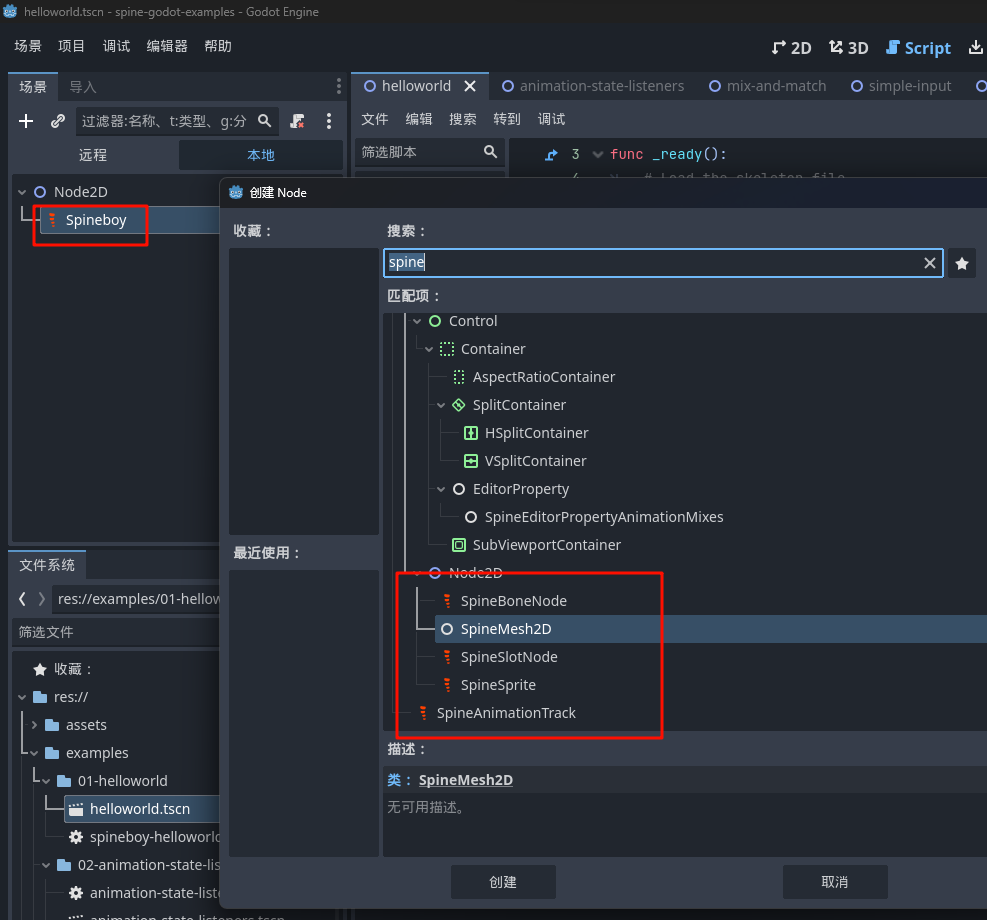Clear the spine search text
The image size is (987, 920).
click(x=929, y=263)
